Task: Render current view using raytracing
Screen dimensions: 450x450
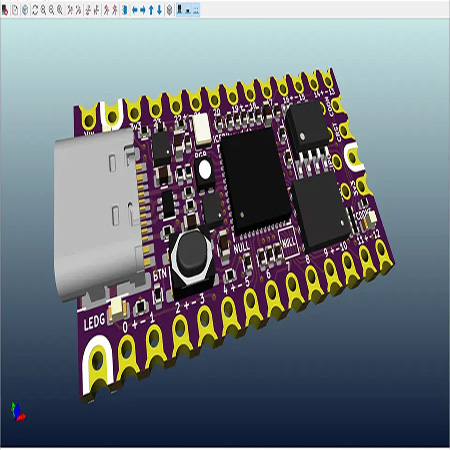Action: [x=25, y=10]
